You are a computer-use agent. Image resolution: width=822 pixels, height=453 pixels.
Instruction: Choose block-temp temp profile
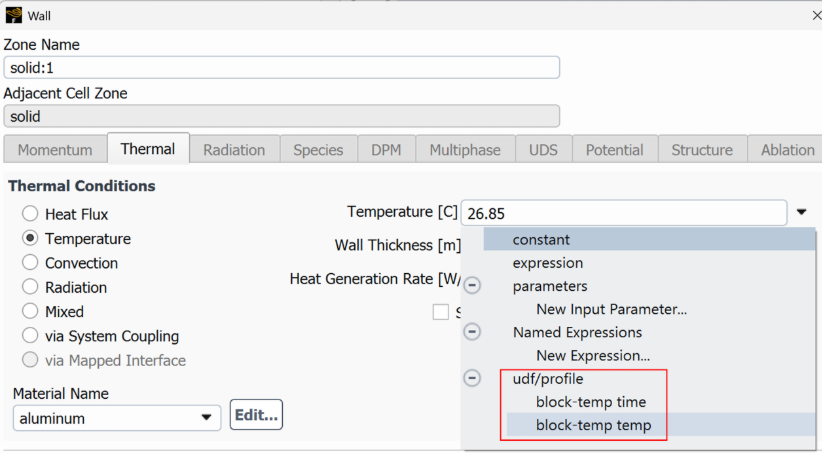click(593, 425)
